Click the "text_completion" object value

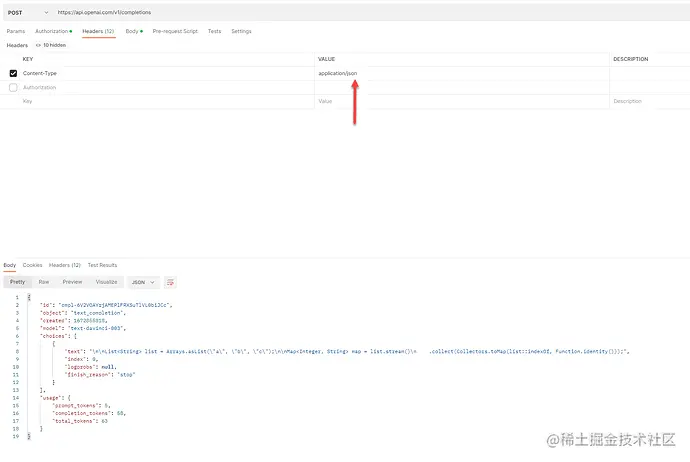99,313
